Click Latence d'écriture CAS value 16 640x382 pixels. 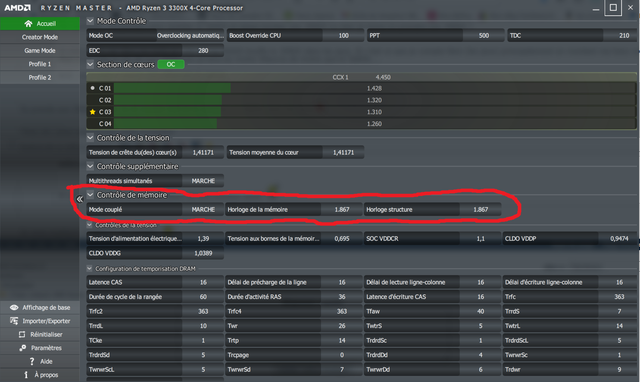[x=480, y=297]
